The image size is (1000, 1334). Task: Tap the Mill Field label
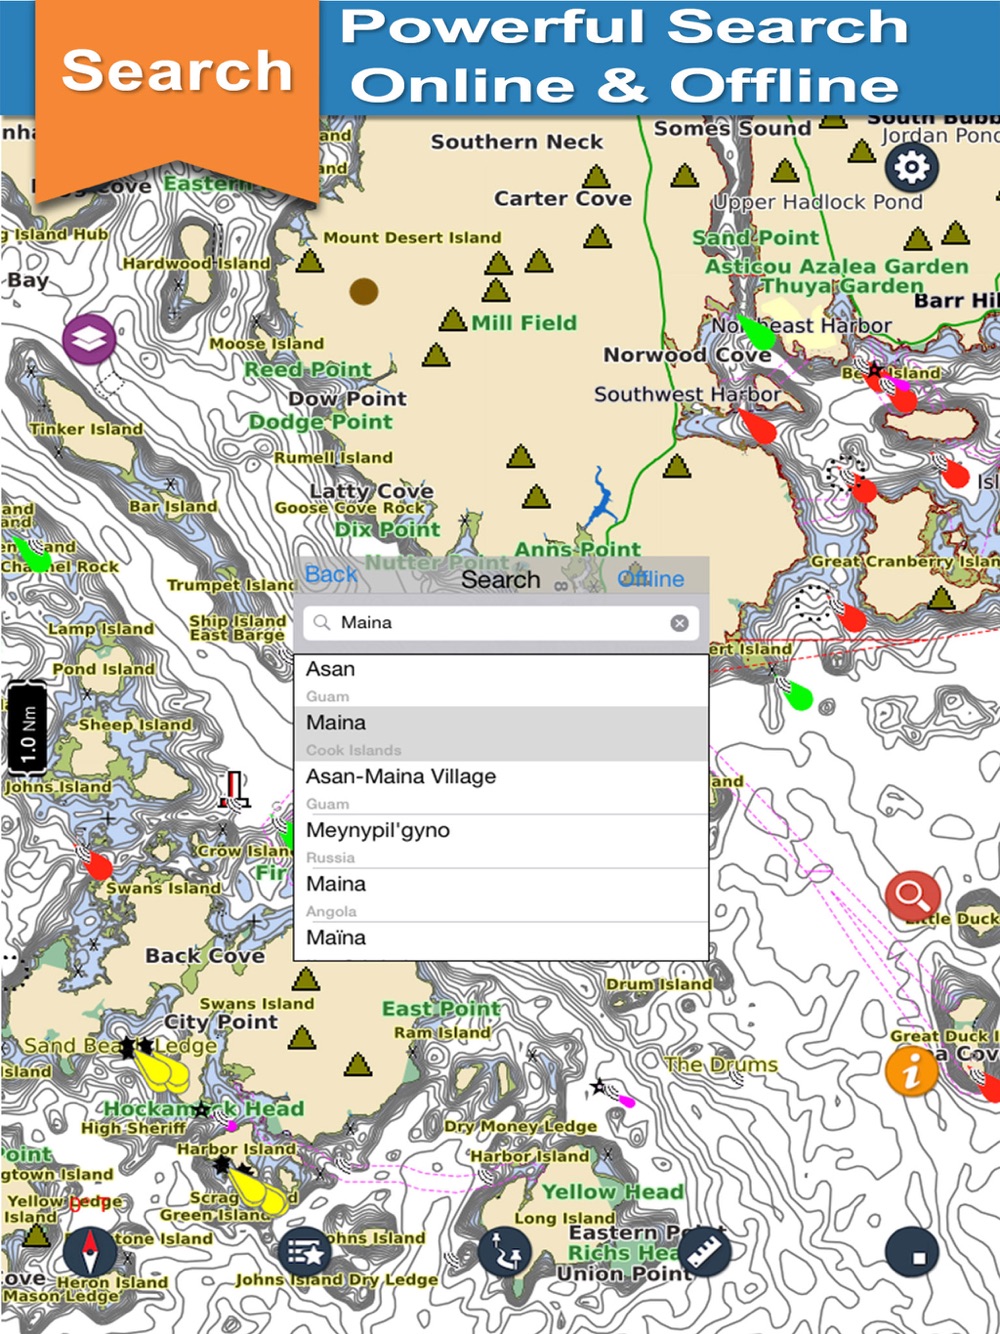pos(524,322)
